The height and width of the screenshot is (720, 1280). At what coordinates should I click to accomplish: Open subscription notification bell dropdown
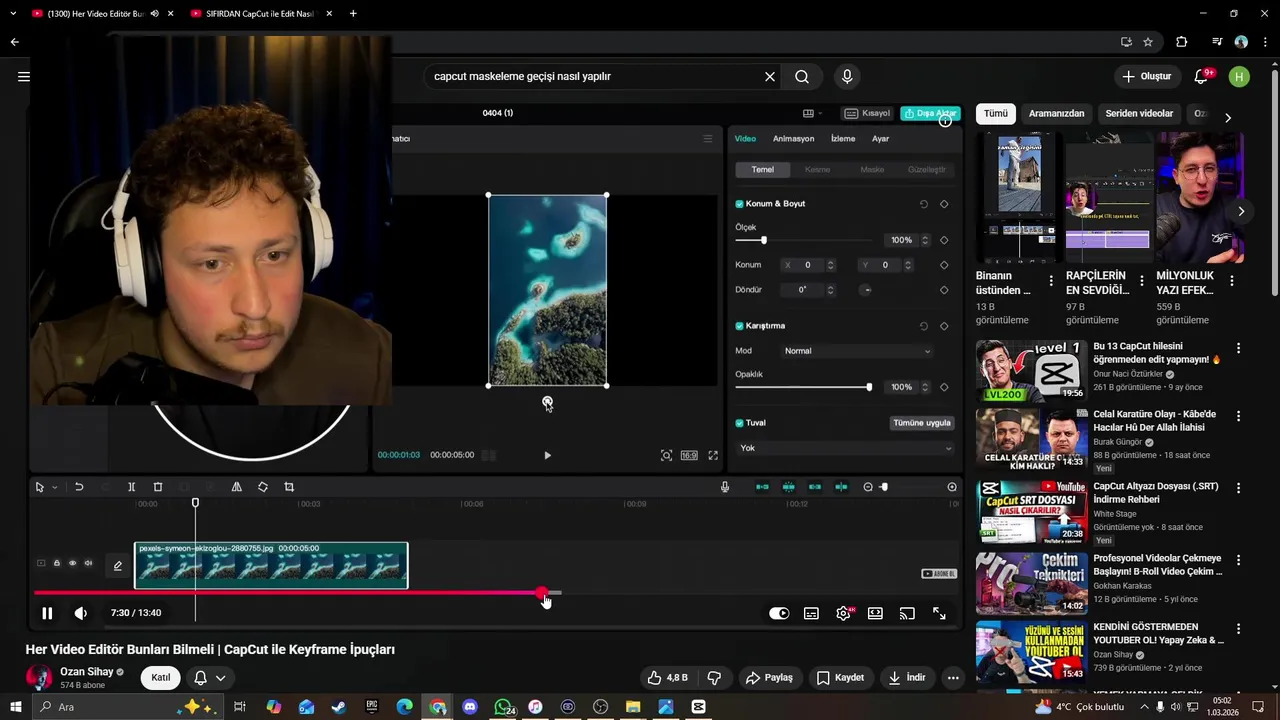(210, 677)
